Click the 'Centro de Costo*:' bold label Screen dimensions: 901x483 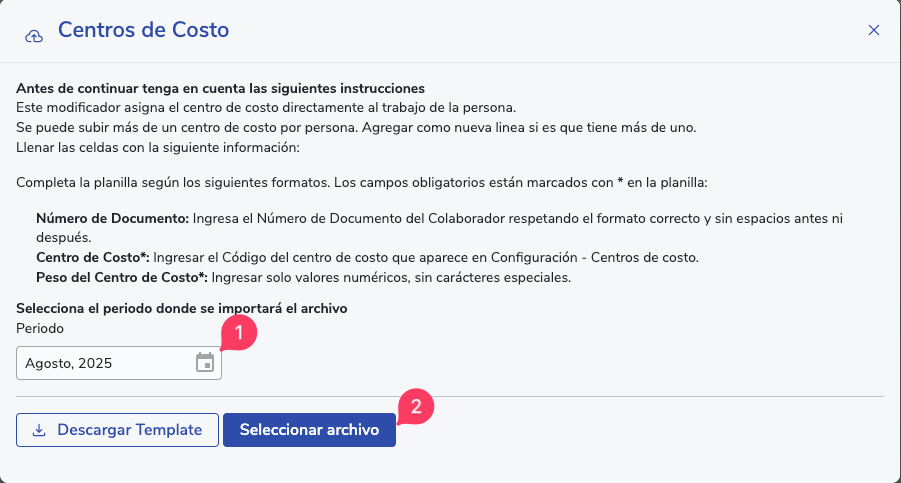tap(93, 257)
